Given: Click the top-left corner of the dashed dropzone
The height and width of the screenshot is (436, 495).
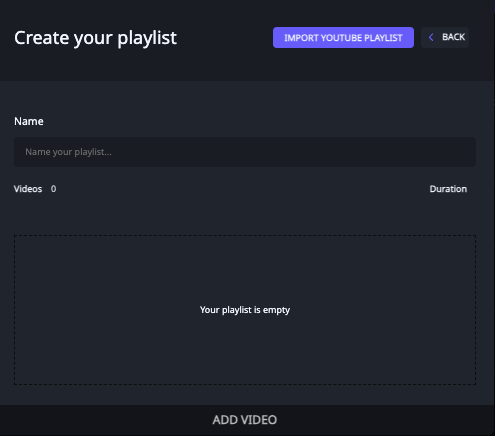Looking at the screenshot, I should tap(17, 238).
